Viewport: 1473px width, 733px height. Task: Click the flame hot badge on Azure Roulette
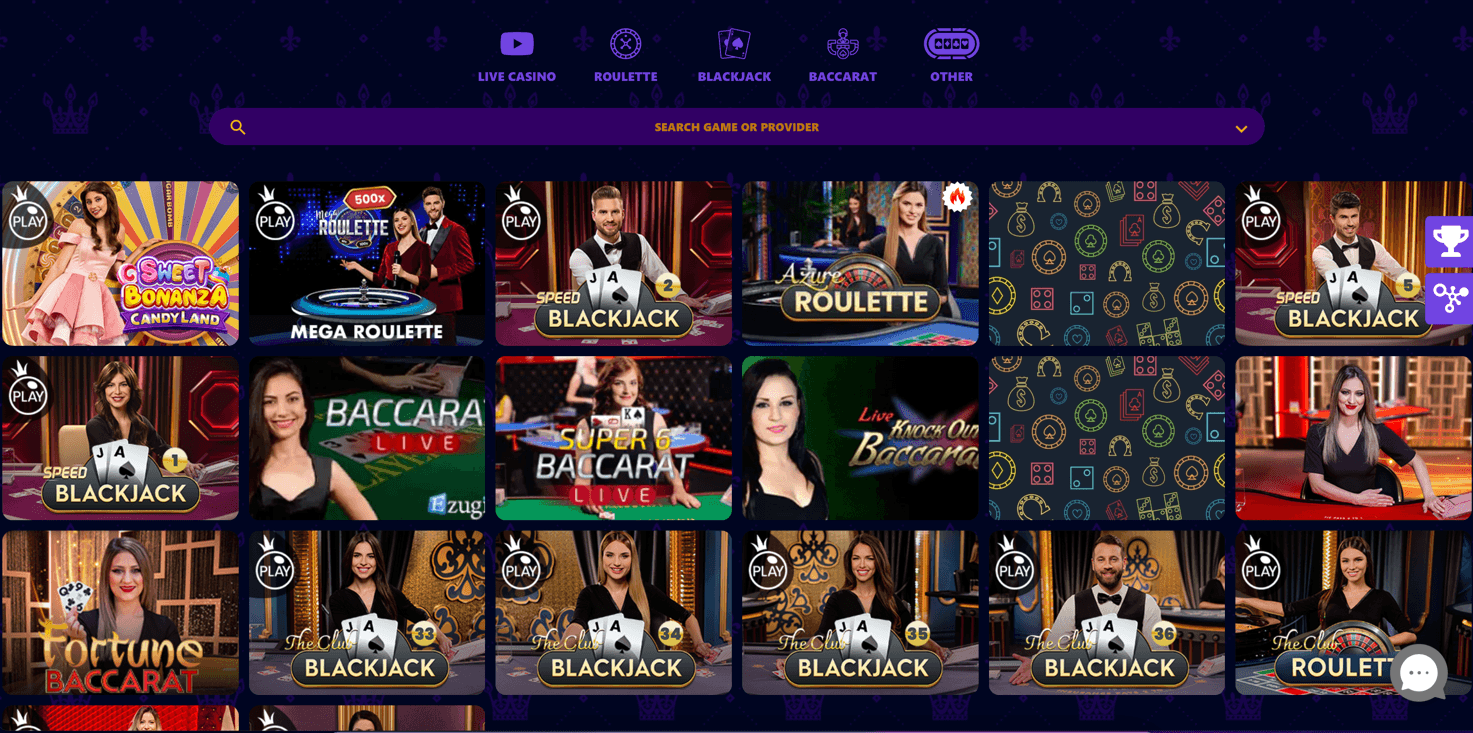coord(957,197)
